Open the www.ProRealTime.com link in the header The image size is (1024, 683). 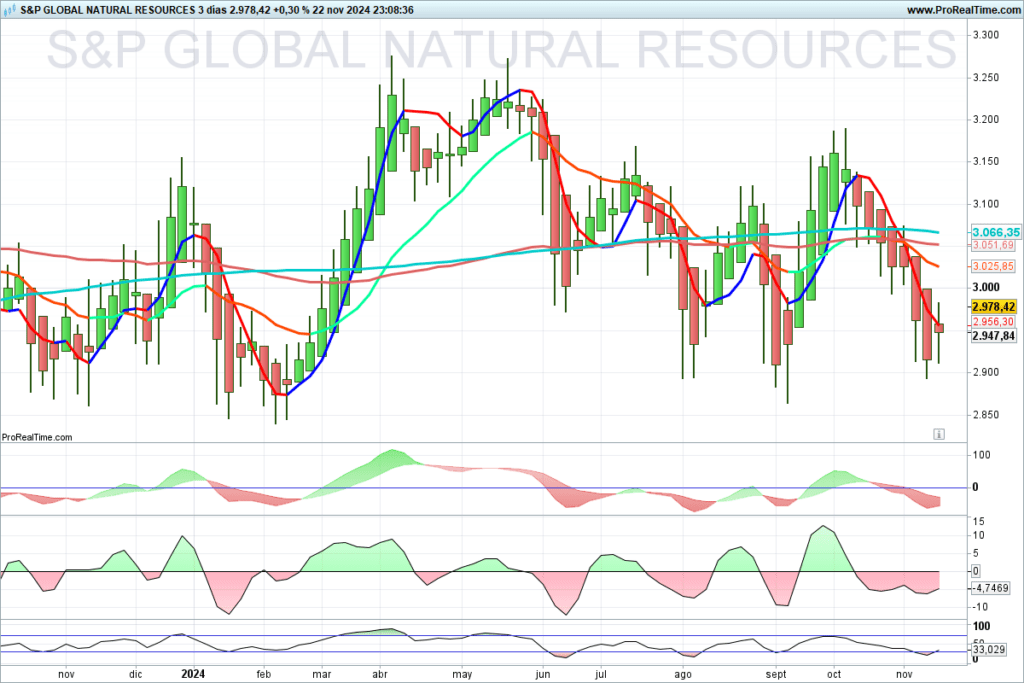coord(963,10)
